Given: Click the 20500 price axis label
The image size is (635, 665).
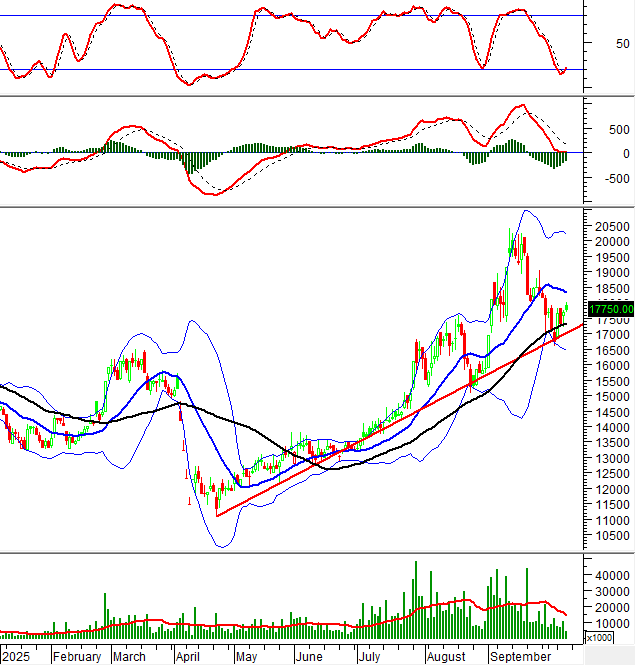Looking at the screenshot, I should [611, 226].
